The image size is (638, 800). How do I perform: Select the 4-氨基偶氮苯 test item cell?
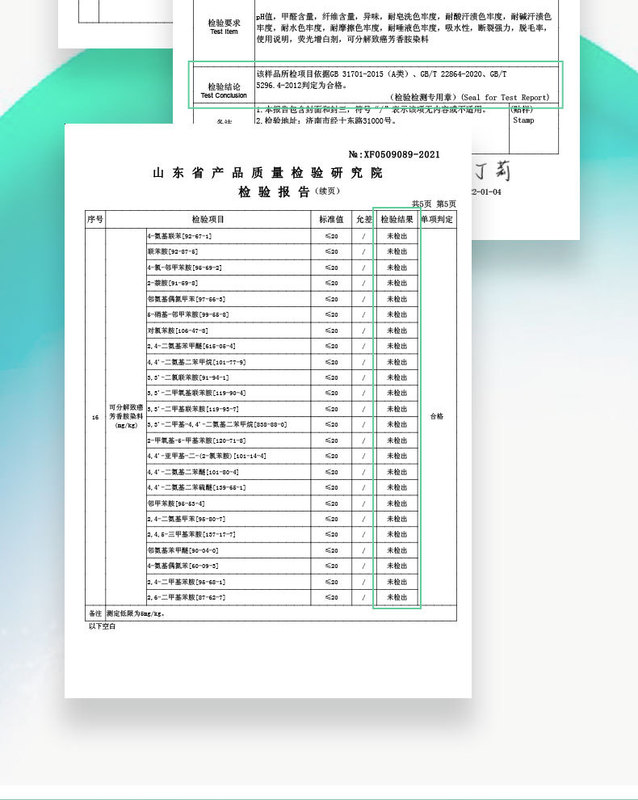tap(228, 566)
